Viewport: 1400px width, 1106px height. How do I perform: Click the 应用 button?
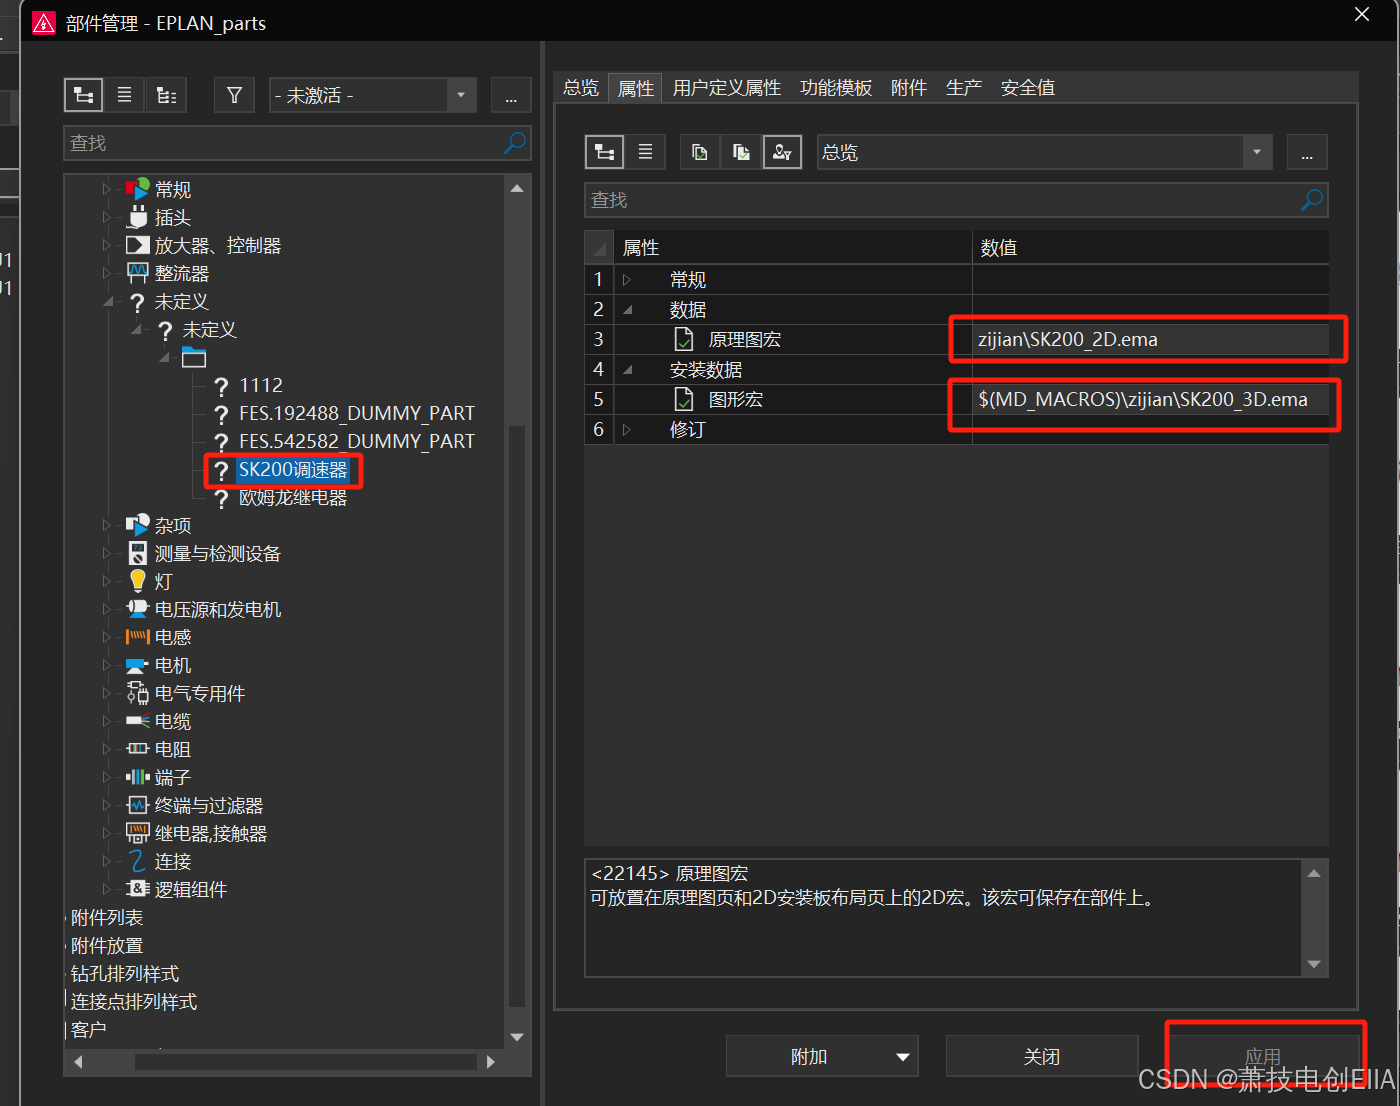point(1263,1057)
